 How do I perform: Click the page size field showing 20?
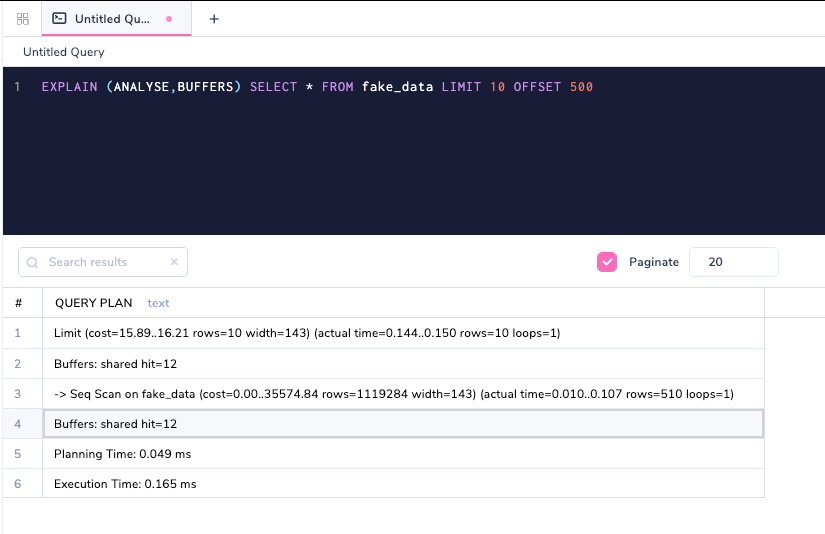(x=733, y=262)
